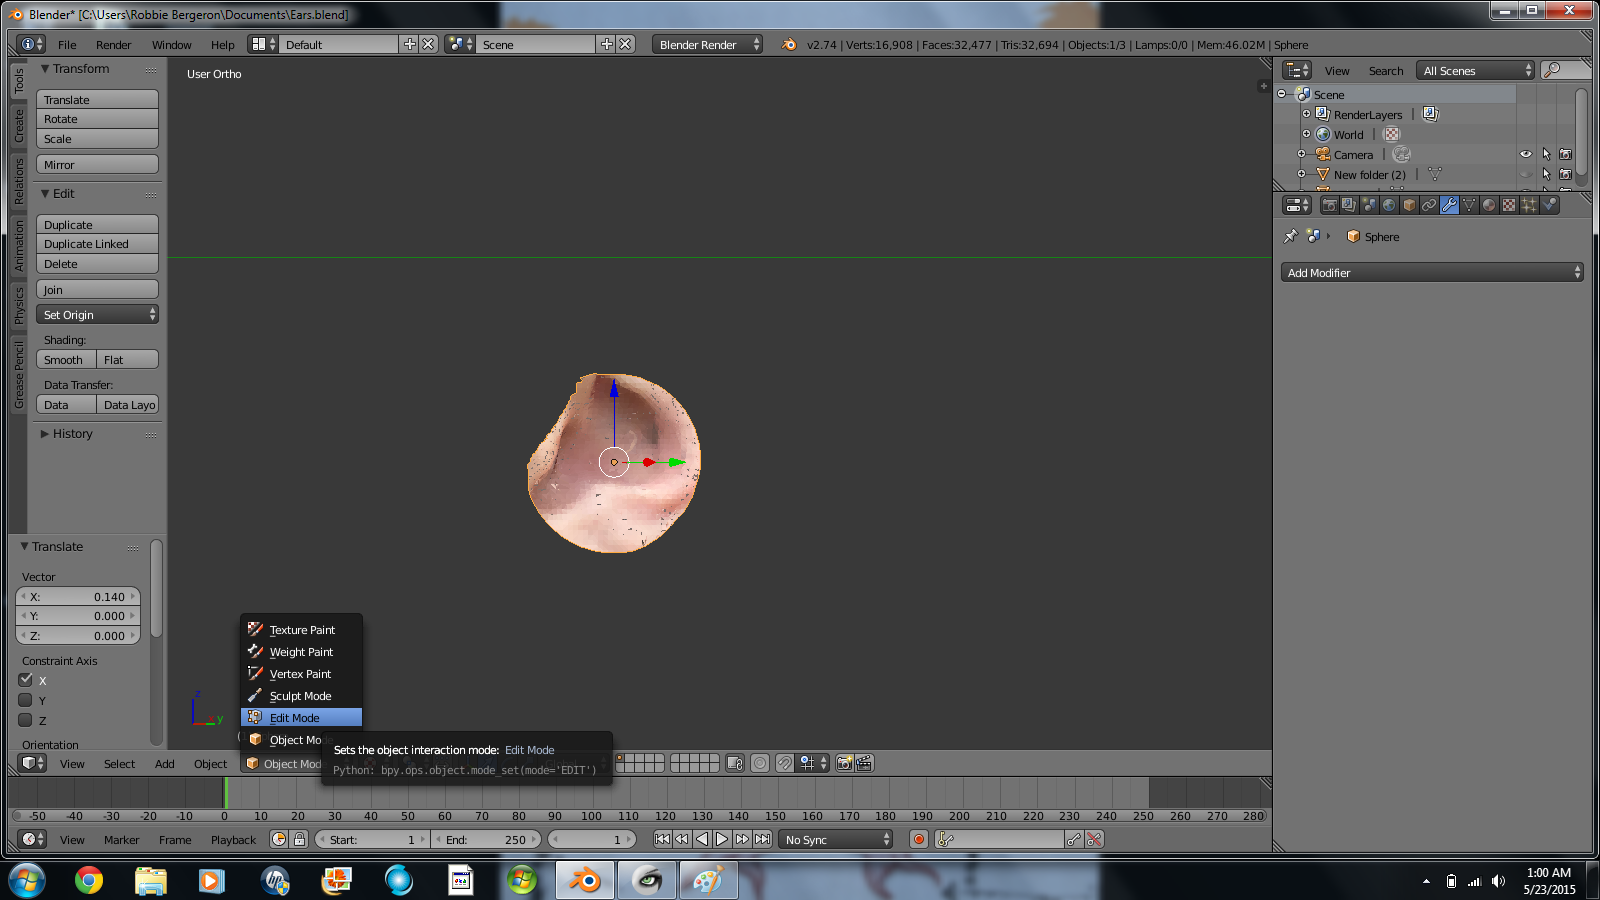
Task: Play animation in reverse
Action: coord(702,839)
